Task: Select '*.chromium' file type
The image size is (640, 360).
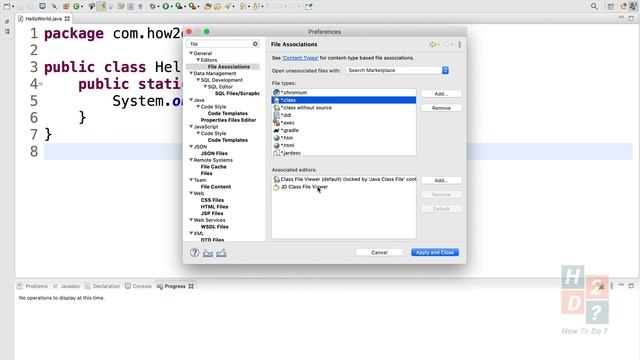Action: pos(344,93)
